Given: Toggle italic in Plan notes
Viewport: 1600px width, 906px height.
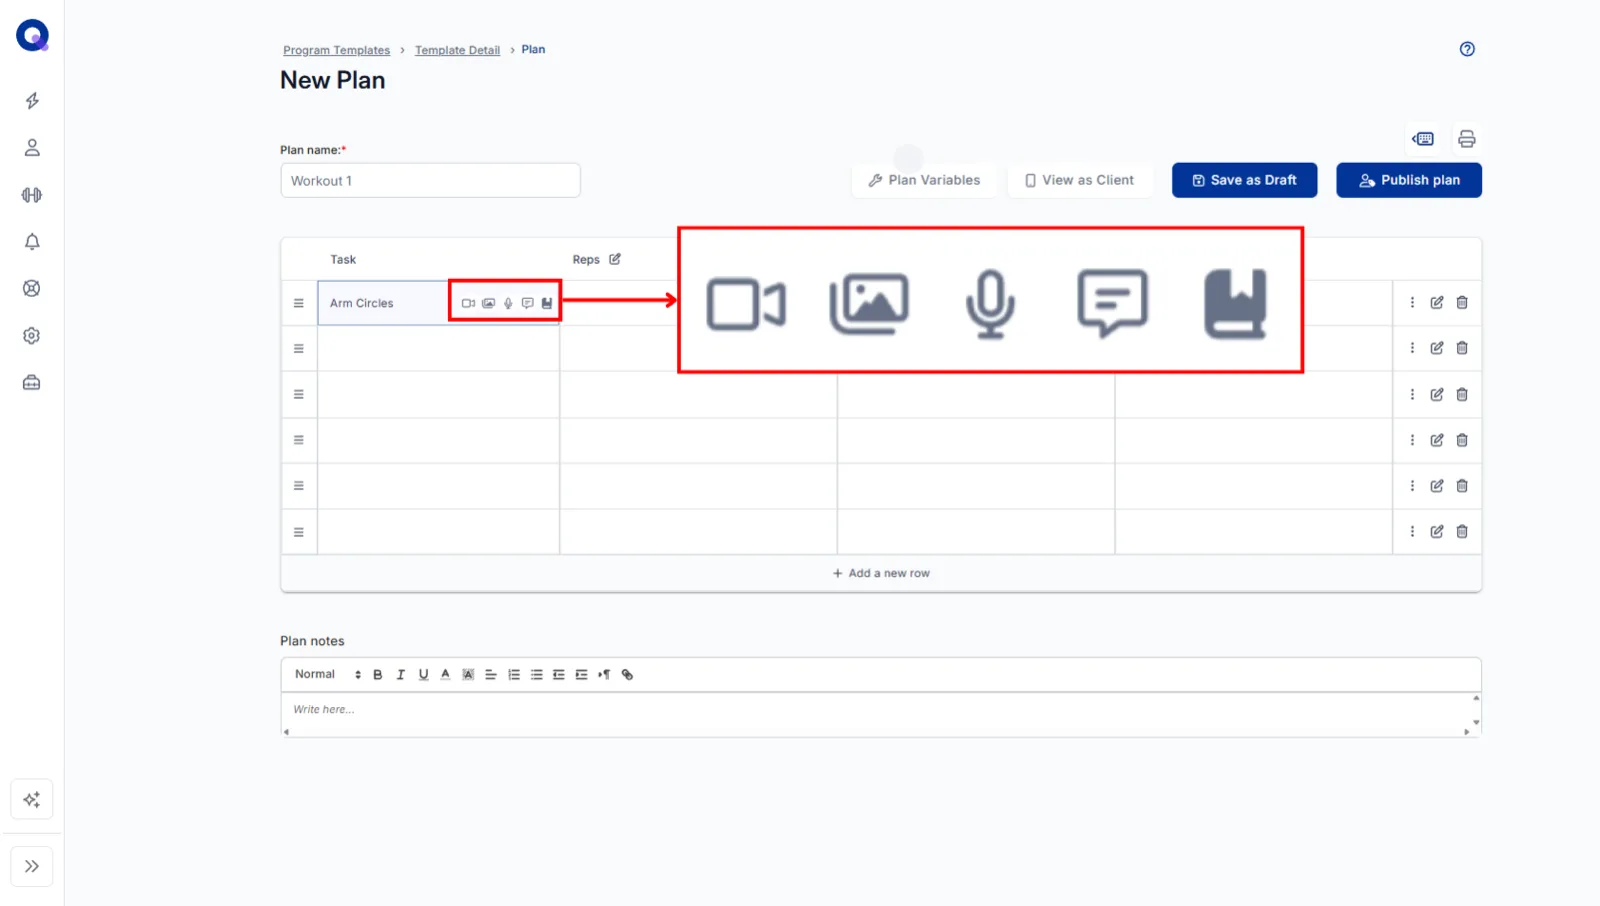Looking at the screenshot, I should coord(400,675).
